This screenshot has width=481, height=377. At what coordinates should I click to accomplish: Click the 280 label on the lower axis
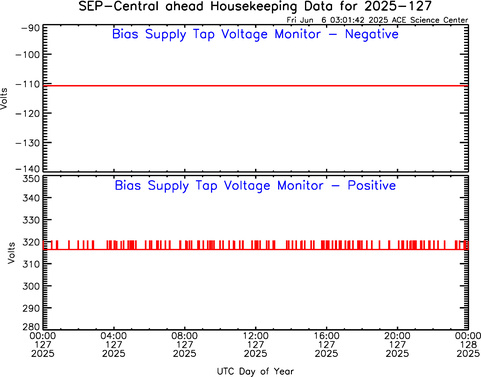point(31,326)
